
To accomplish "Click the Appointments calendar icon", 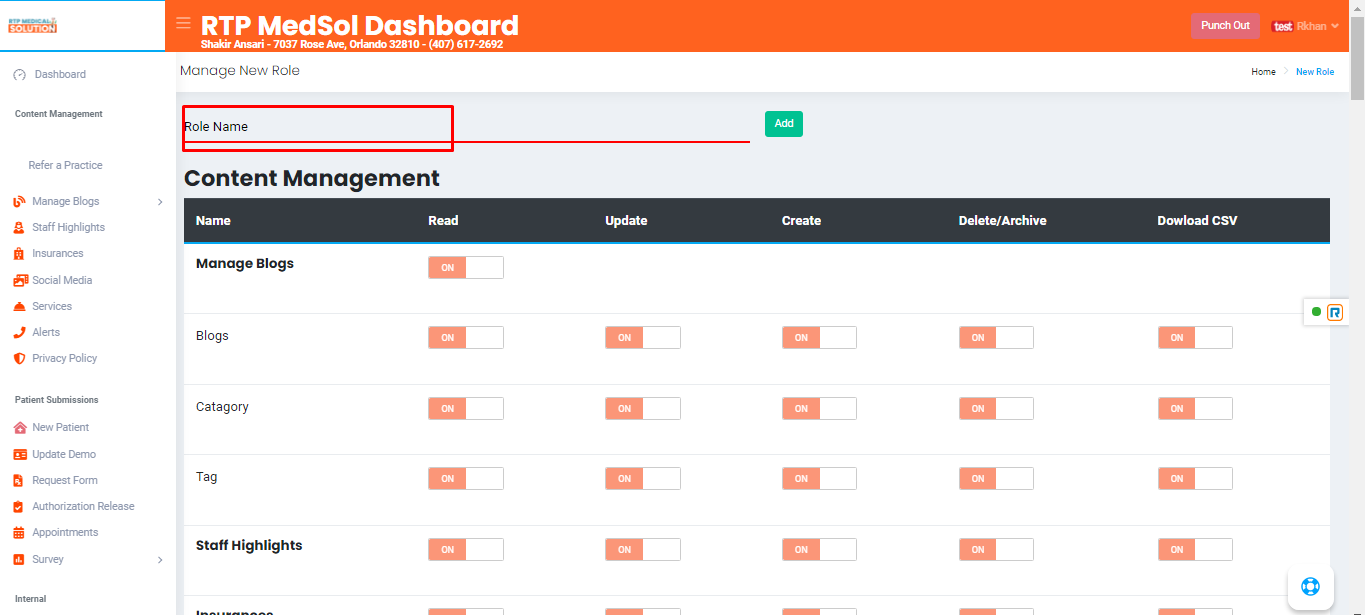I will click(x=19, y=533).
